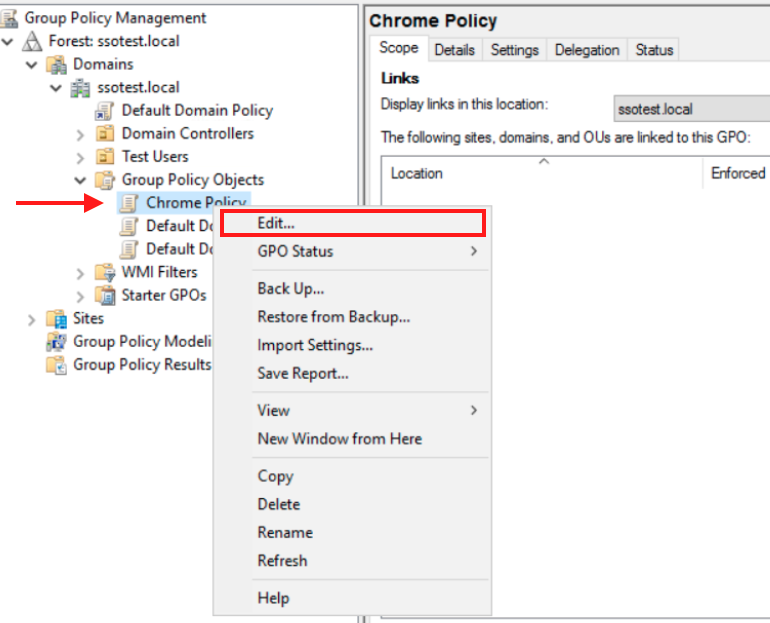Click the Sites folder icon
The image size is (770, 623).
(56, 319)
